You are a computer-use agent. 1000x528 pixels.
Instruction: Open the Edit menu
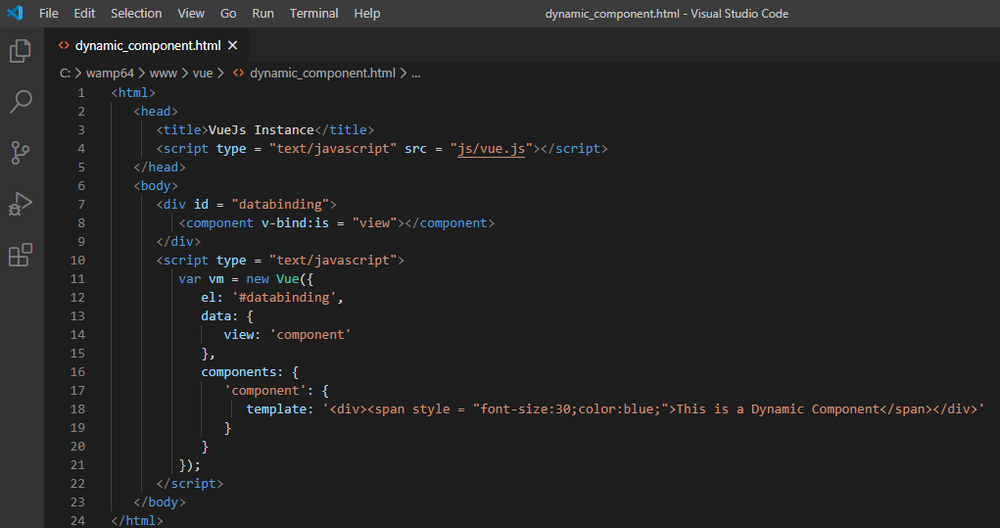(84, 13)
